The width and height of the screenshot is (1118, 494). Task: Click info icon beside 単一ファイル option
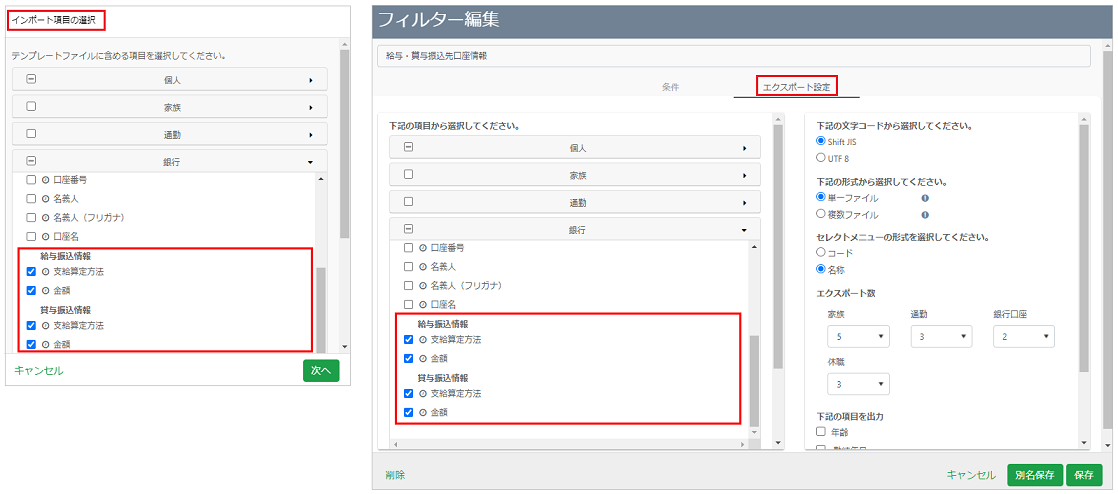click(x=924, y=198)
